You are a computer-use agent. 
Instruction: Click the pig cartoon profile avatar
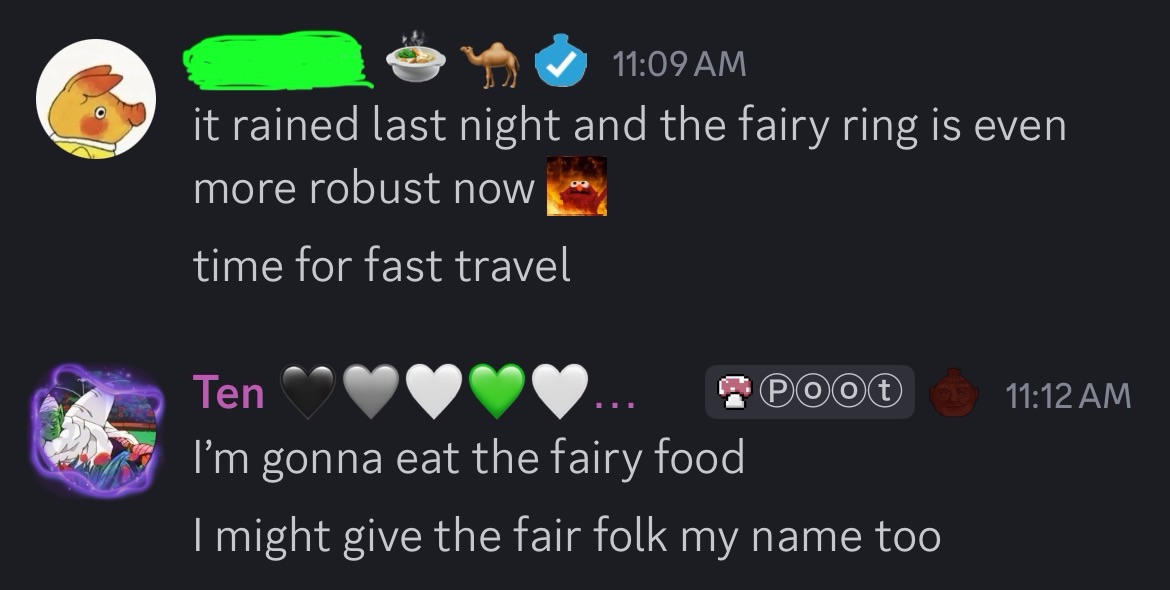point(96,99)
